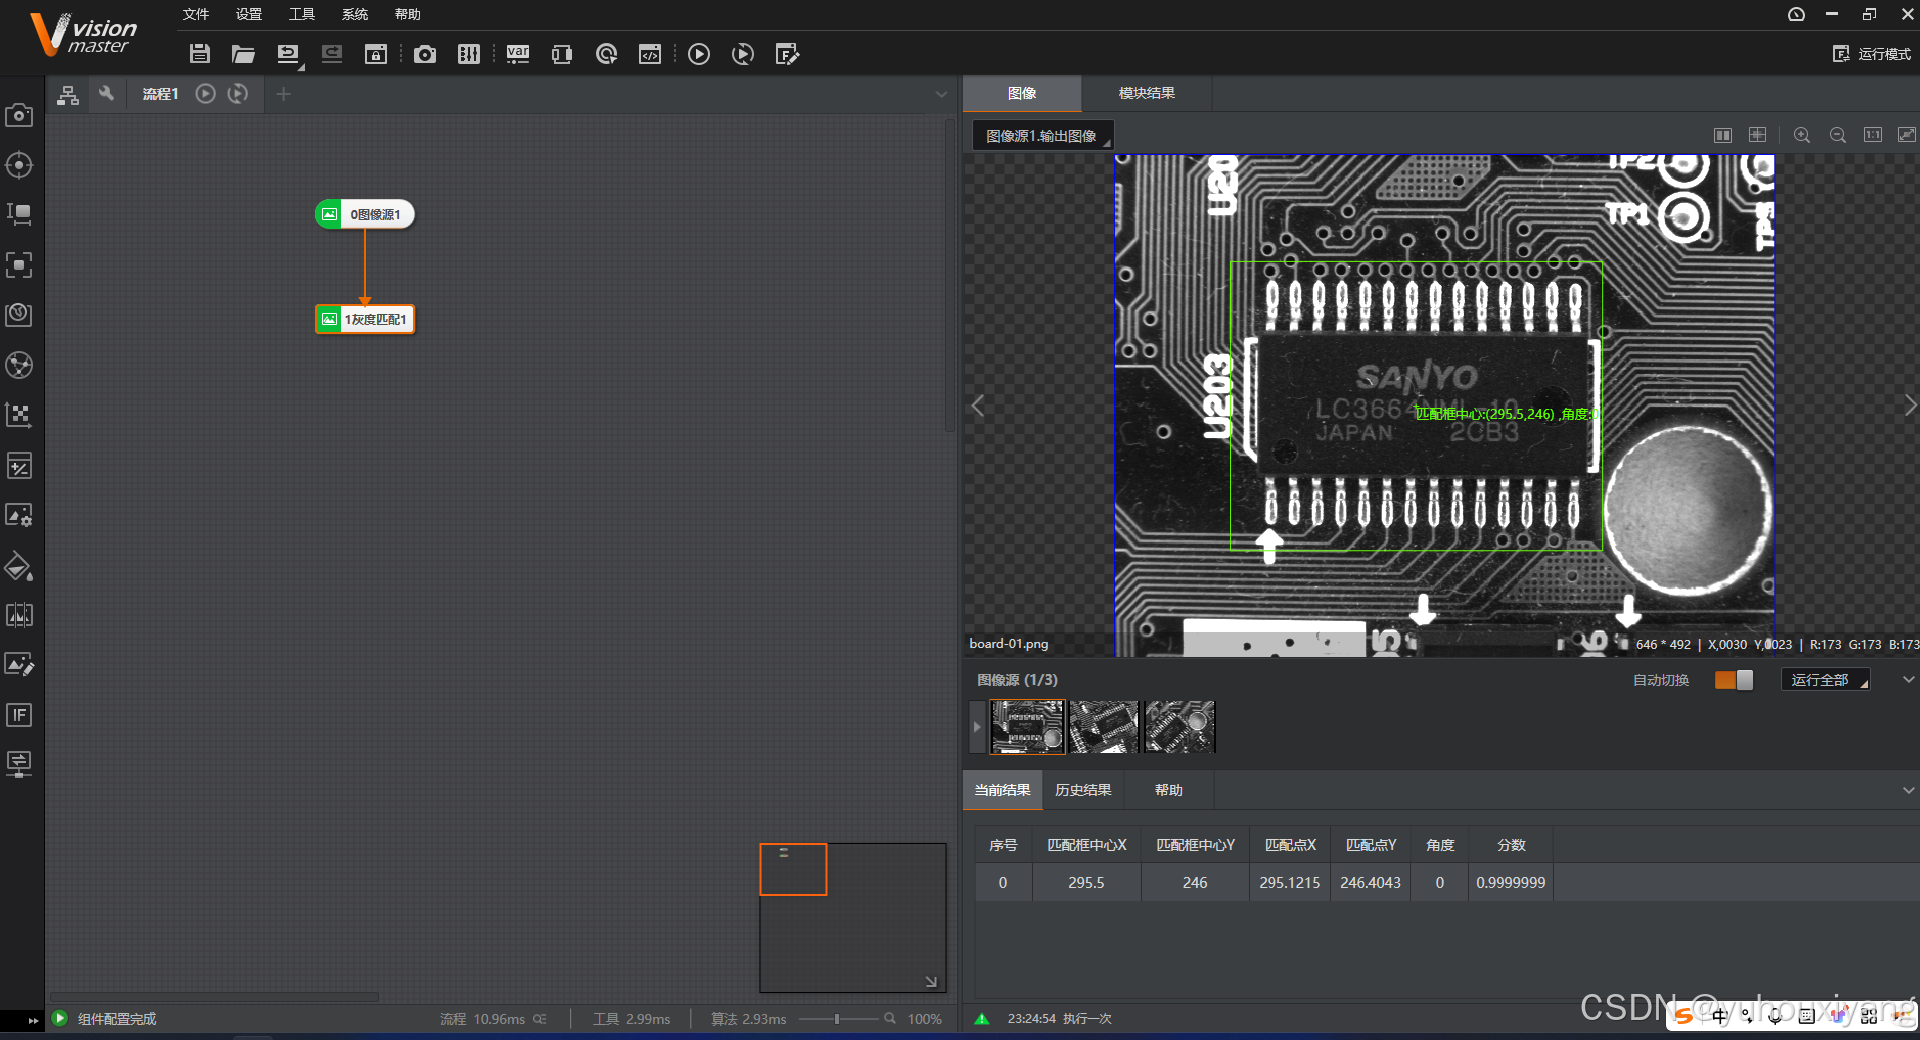Click the global trigger target icon
The height and width of the screenshot is (1040, 1920).
(x=606, y=54)
